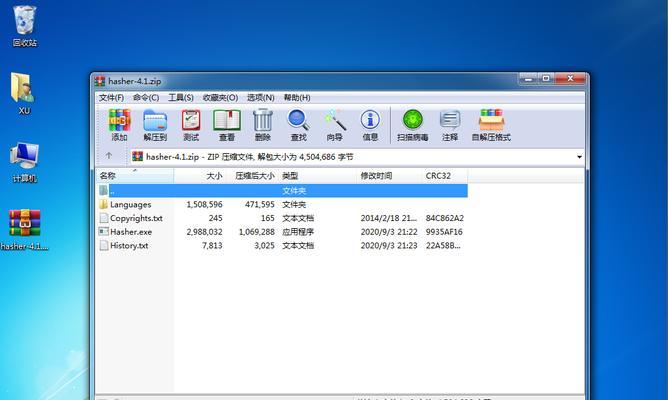Viewport: 668px width, 400px height.
Task: Select the XU user folder desktop icon
Action: pyautogui.click(x=23, y=87)
